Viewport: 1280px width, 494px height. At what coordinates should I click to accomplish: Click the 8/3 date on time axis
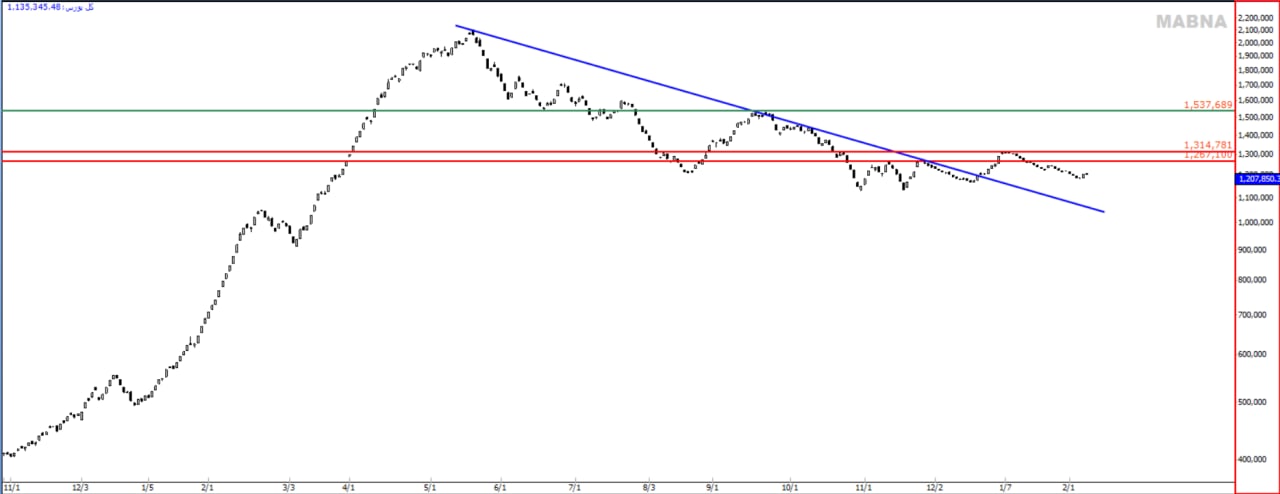[648, 487]
